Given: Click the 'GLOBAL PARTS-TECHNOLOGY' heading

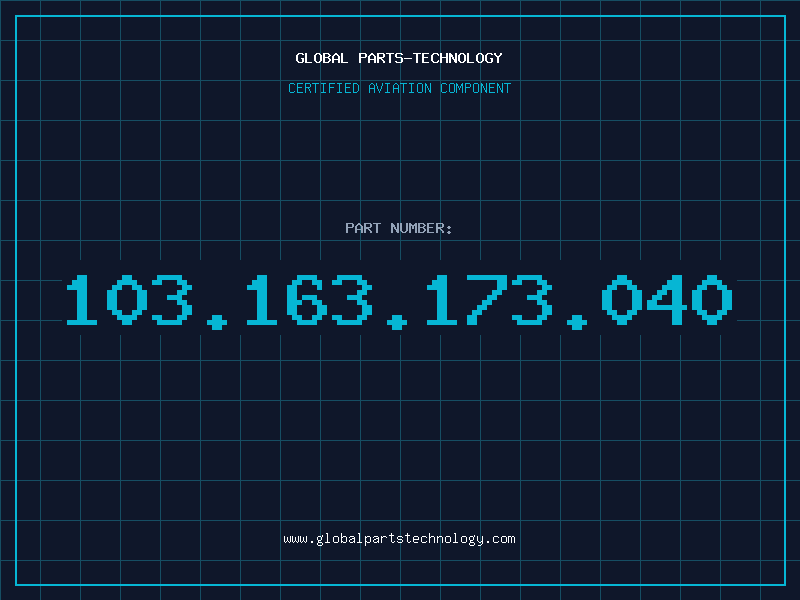Looking at the screenshot, I should click(399, 58).
